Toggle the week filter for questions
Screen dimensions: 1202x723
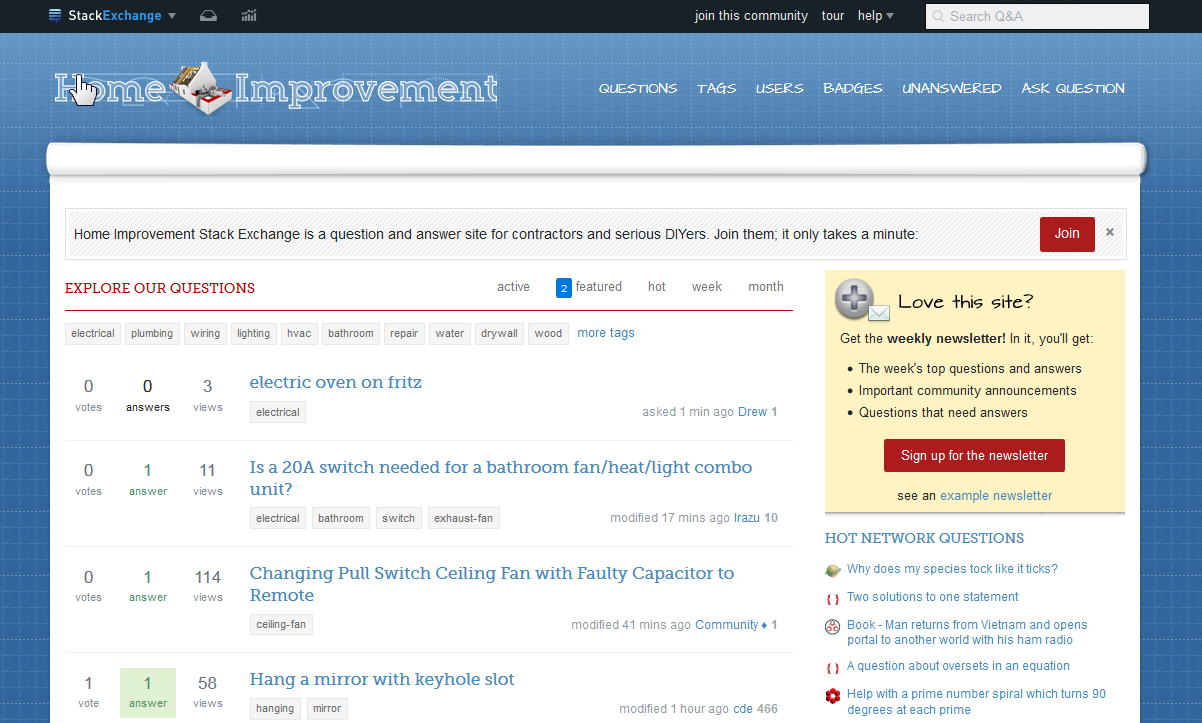coord(706,287)
